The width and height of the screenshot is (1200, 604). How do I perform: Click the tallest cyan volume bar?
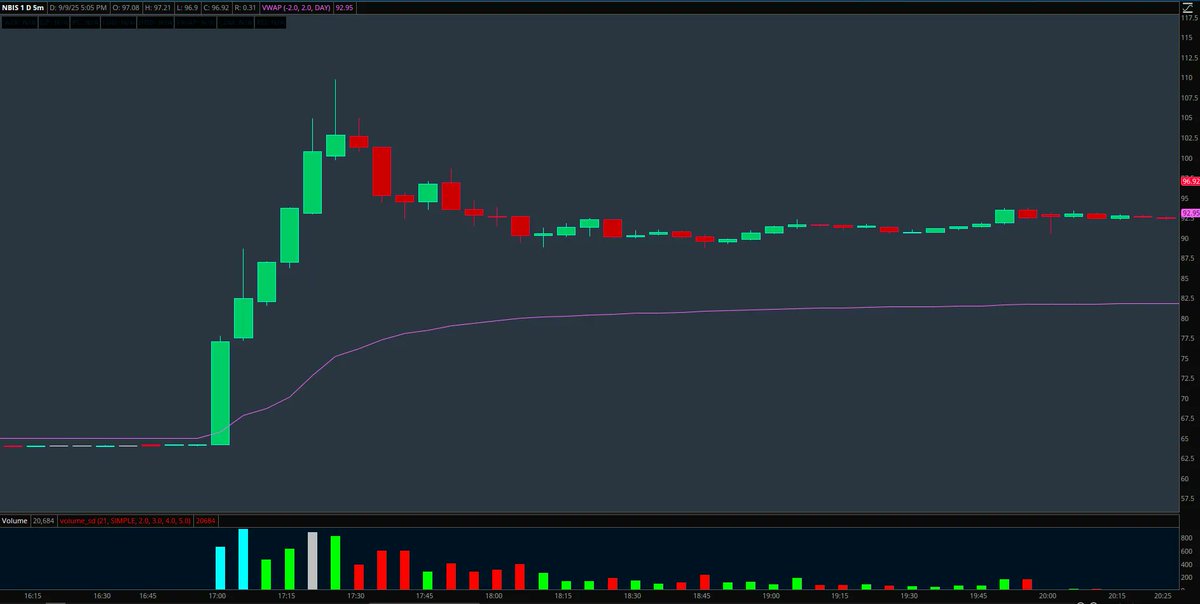[243, 559]
